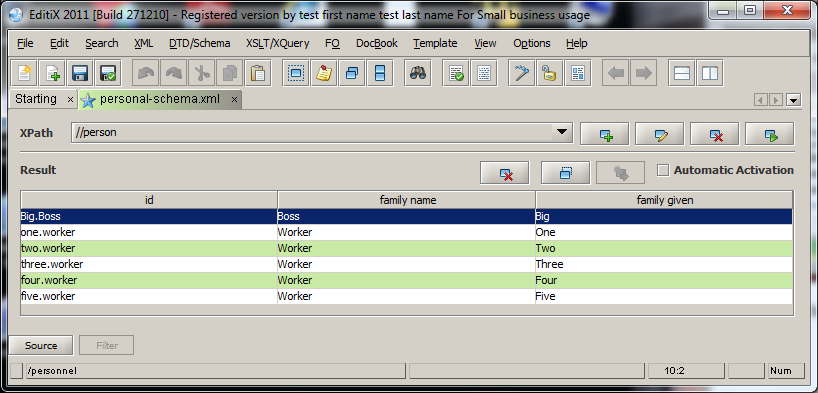Viewport: 818px width, 393px height.
Task: Open the Help menu
Action: [576, 43]
